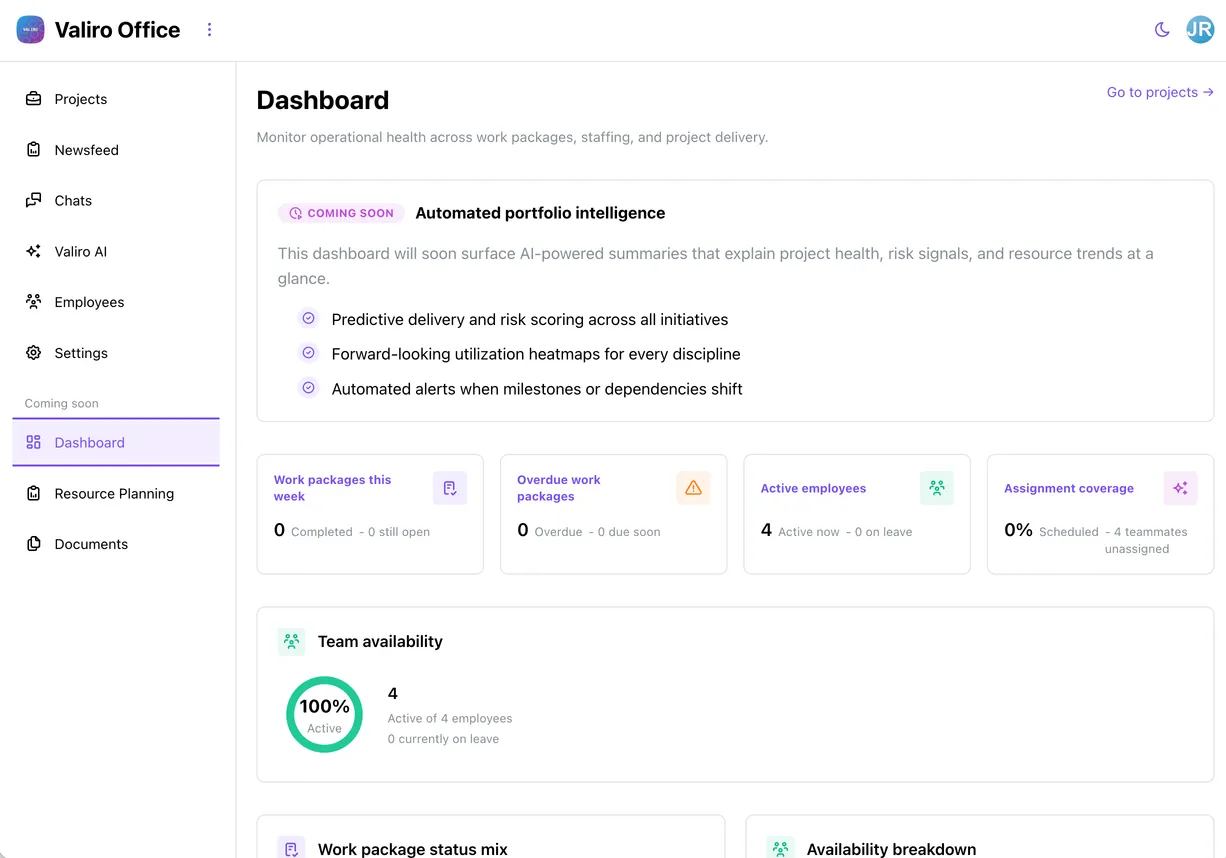Click the team icon on Active employees card
Screen dimensions: 1226x858
[937, 487]
